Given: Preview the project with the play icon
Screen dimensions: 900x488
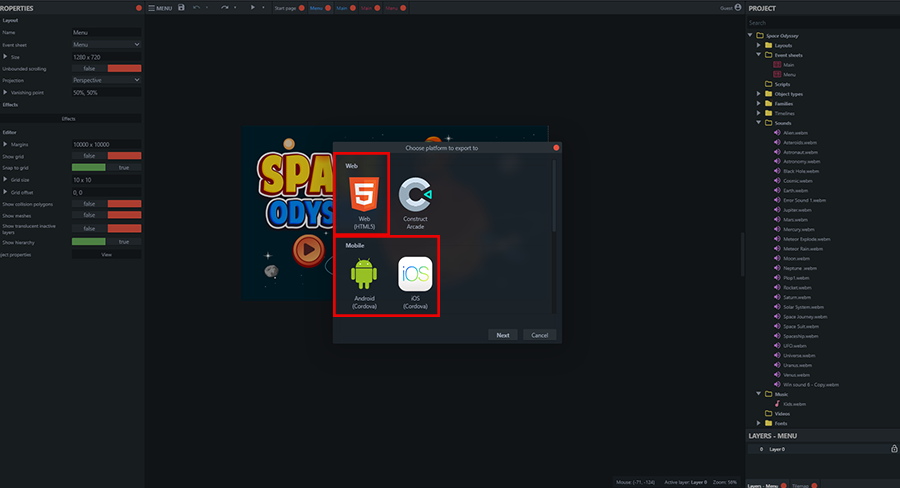Looking at the screenshot, I should pos(253,7).
